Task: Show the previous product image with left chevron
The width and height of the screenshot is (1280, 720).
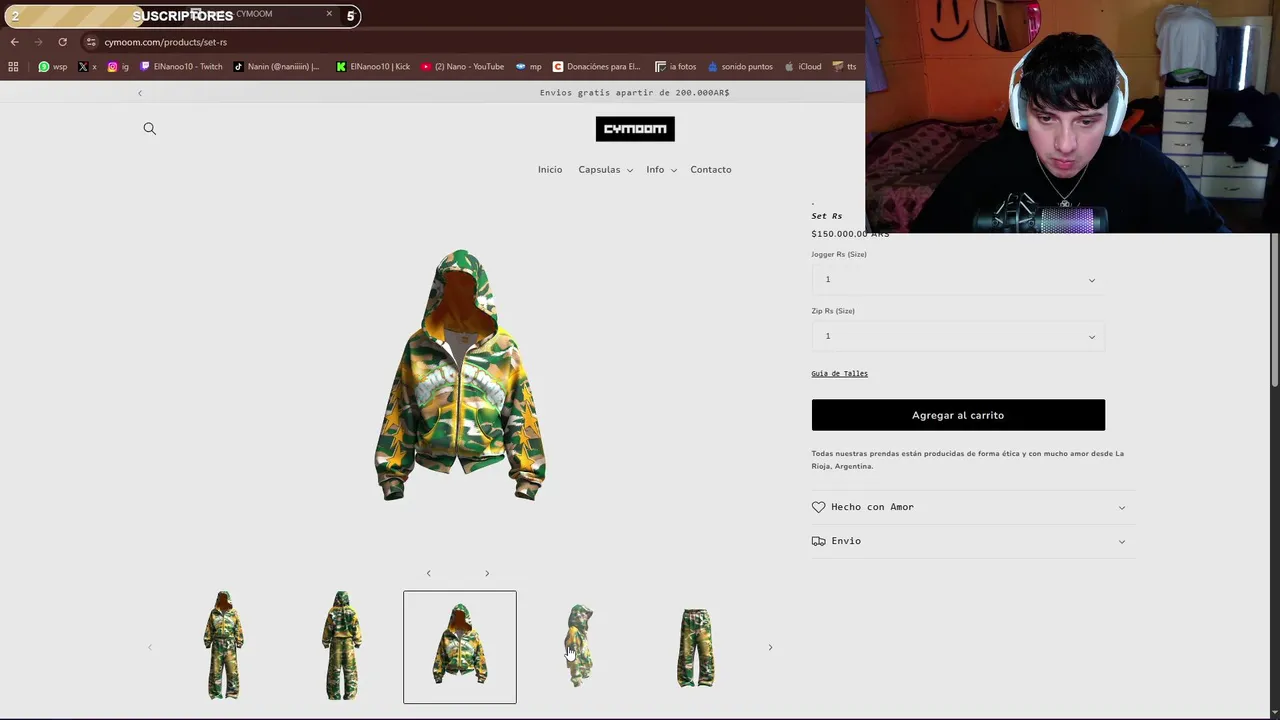Action: click(x=429, y=574)
